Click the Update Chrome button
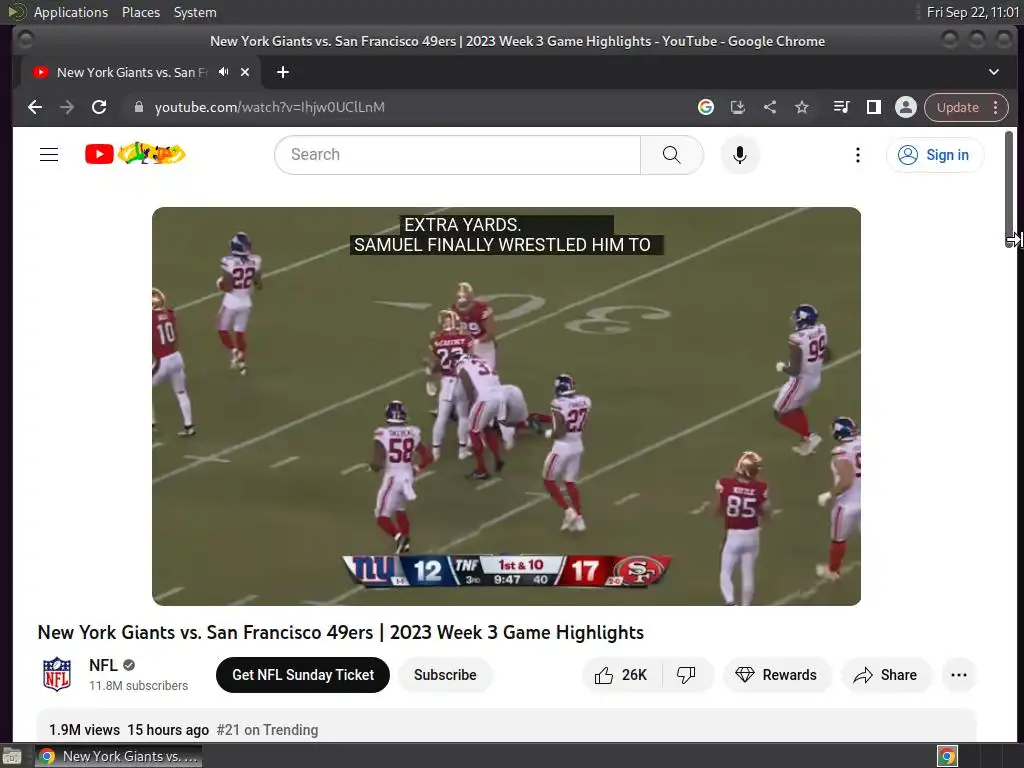Viewport: 1024px width, 768px height. [x=958, y=107]
